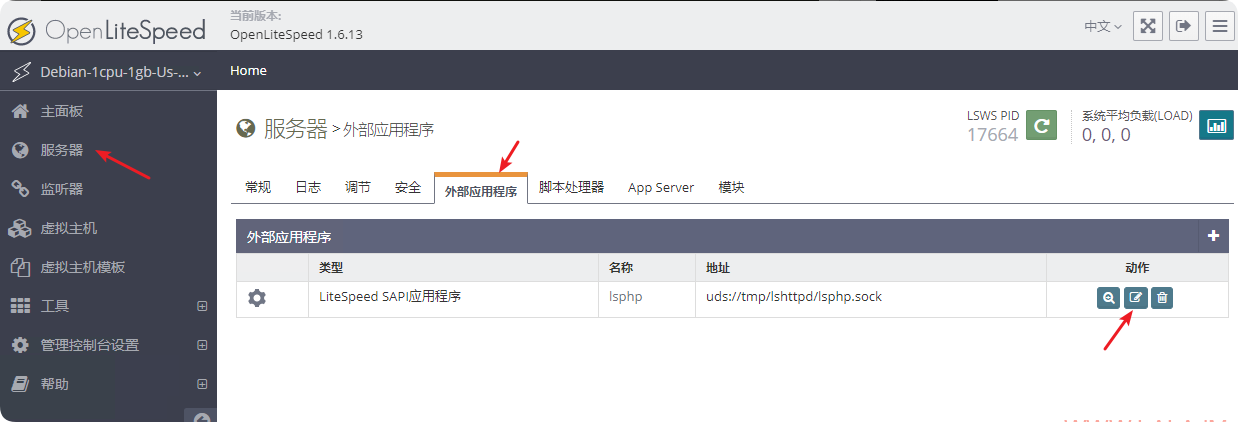Switch to the 日志 tab
The height and width of the screenshot is (422, 1238).
click(308, 187)
